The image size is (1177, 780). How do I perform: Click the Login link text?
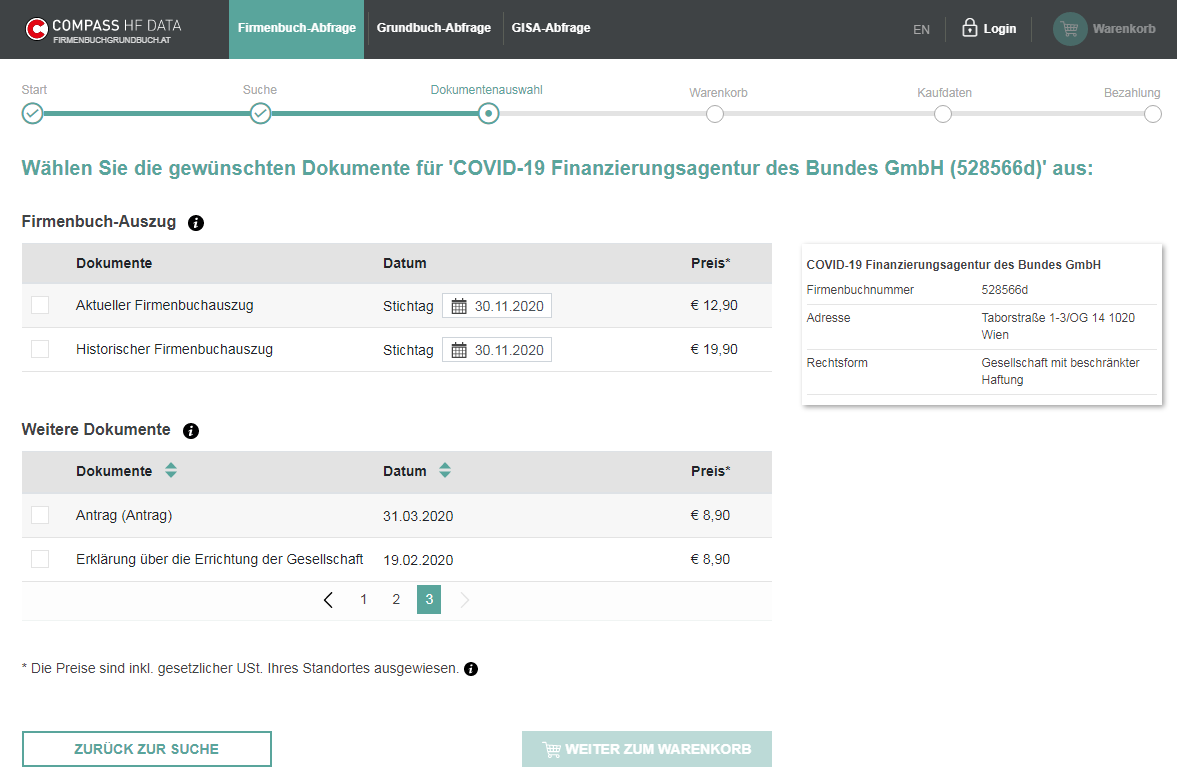click(1000, 29)
